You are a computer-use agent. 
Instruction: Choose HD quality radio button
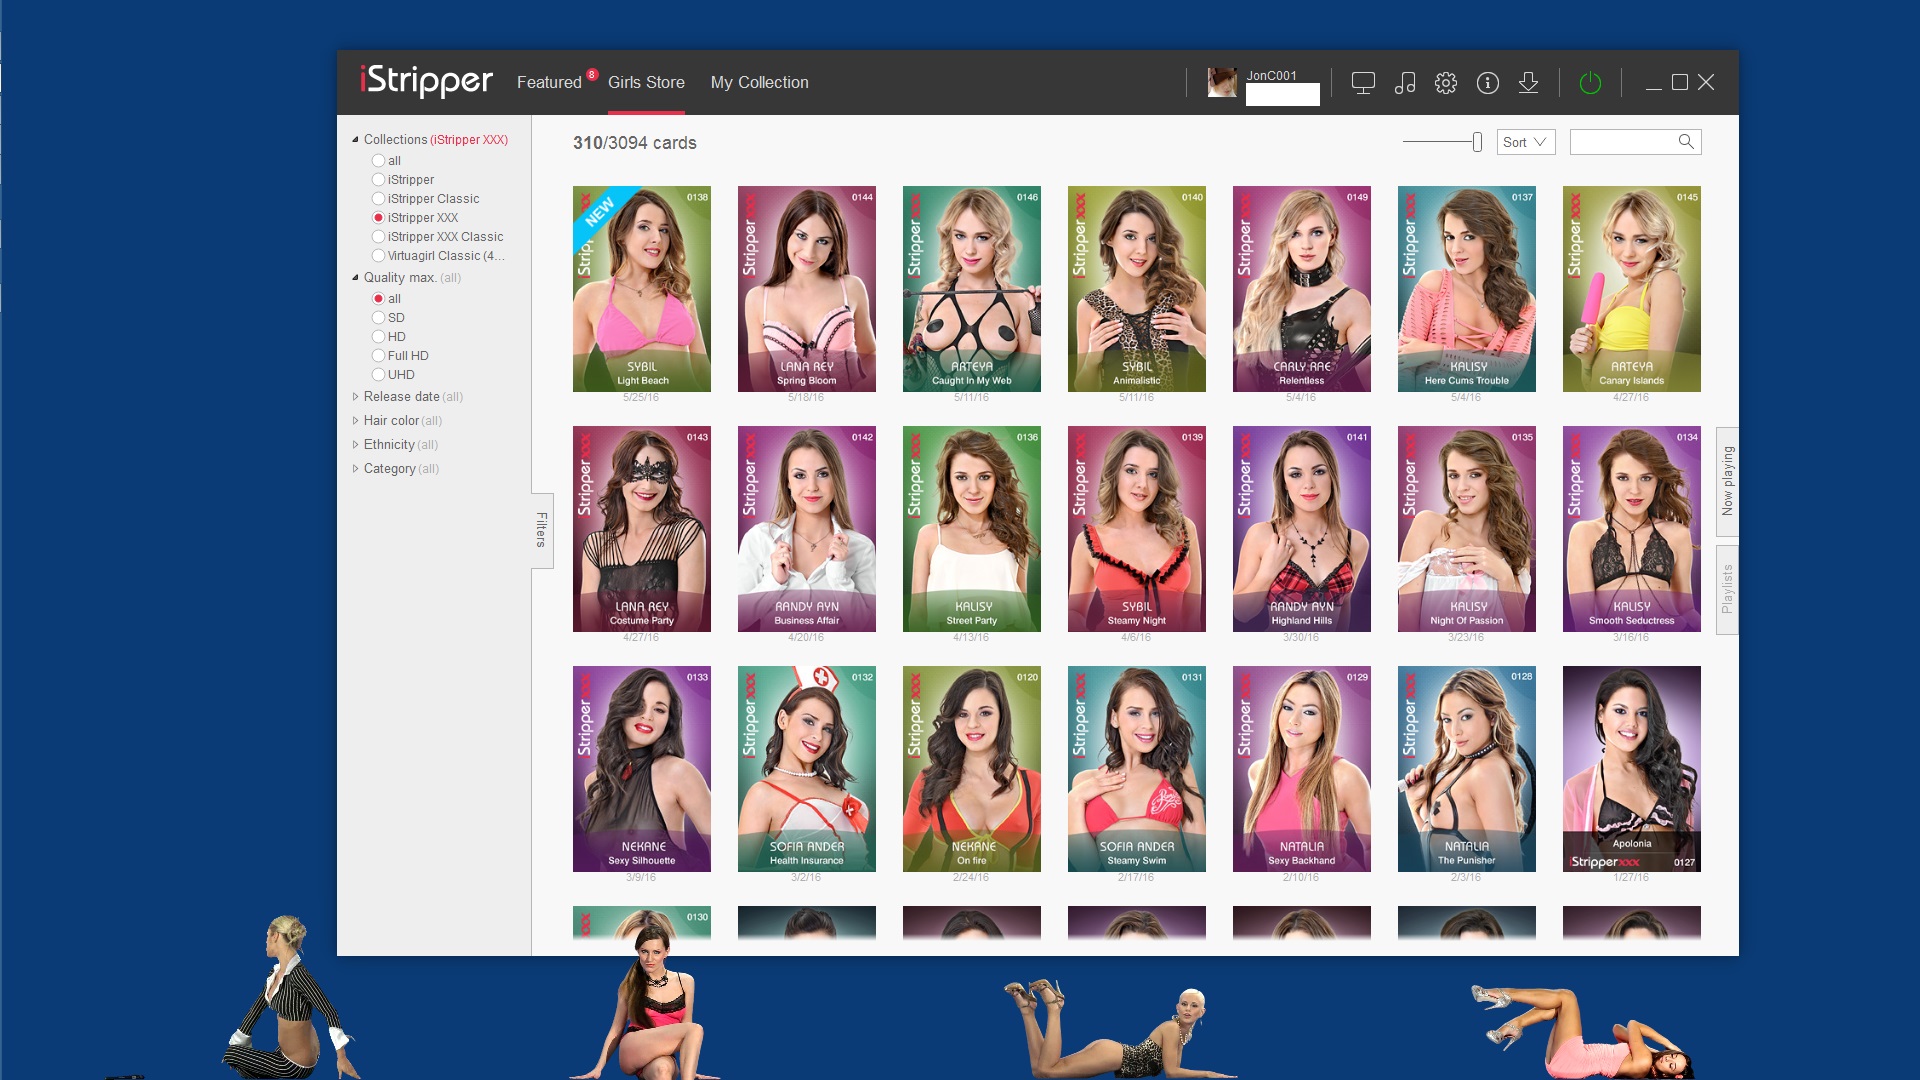[378, 337]
